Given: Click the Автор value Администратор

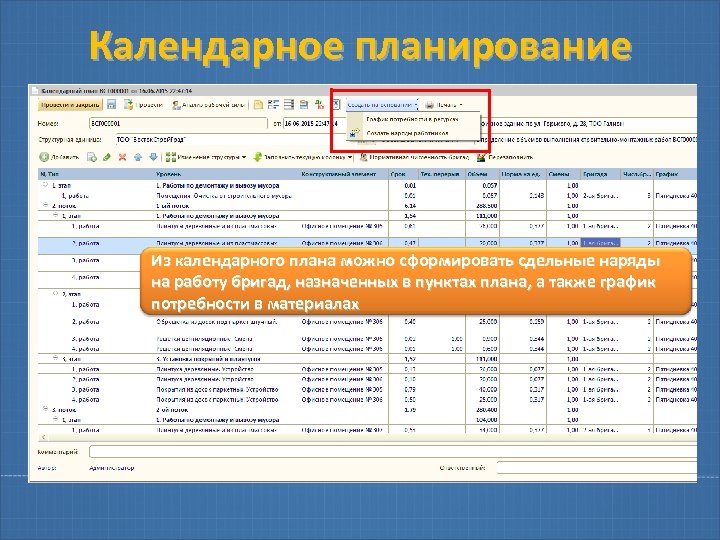Looking at the screenshot, I should (112, 468).
